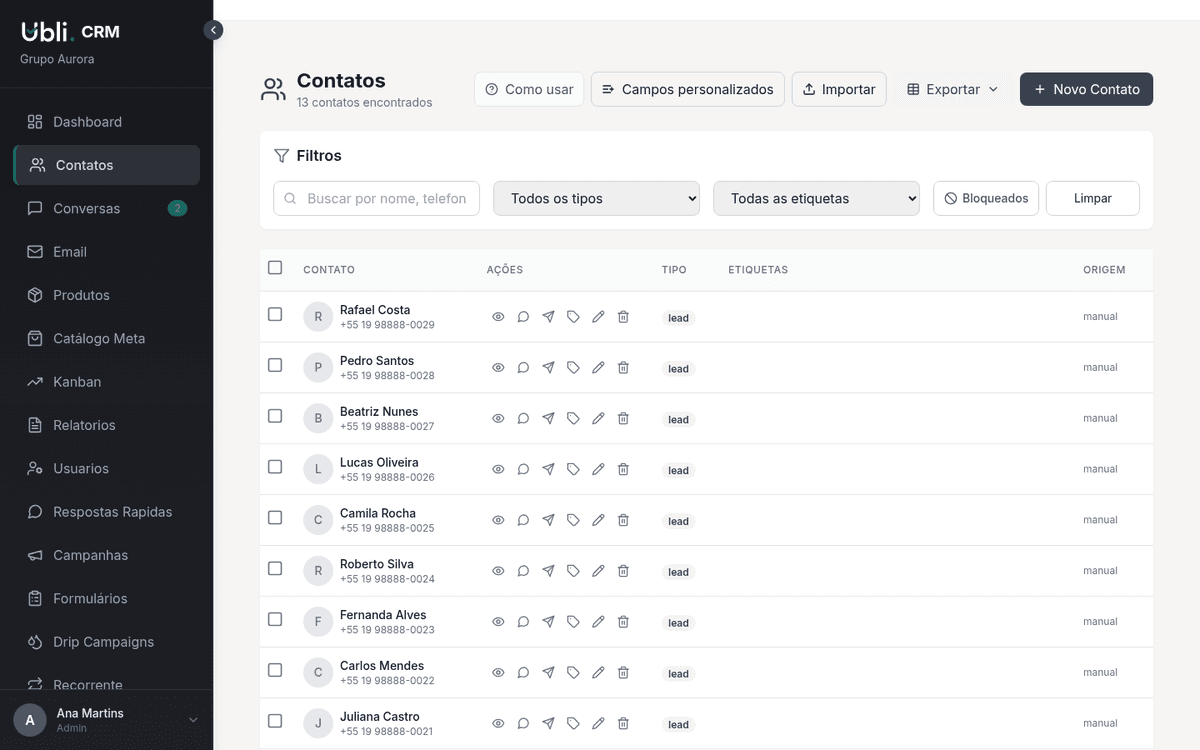Viewport: 1200px width, 750px height.
Task: Delete Rafael Costa with trash icon
Action: pos(623,317)
